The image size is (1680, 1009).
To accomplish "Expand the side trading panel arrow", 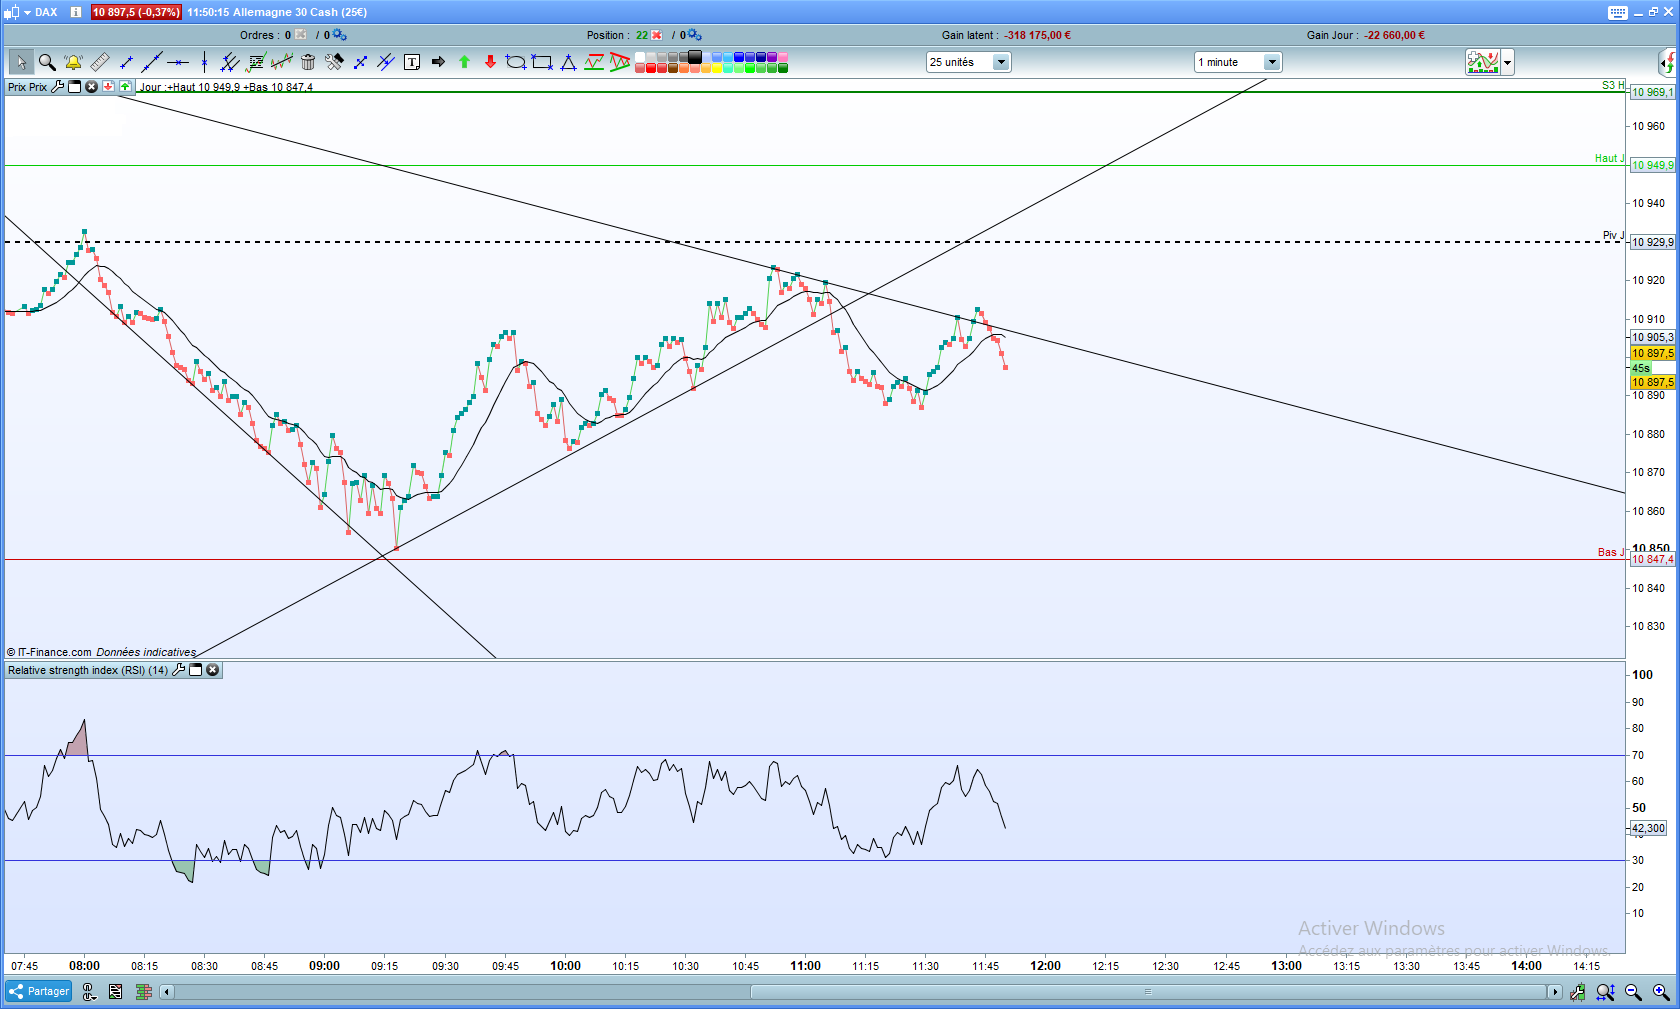I will coord(1668,62).
